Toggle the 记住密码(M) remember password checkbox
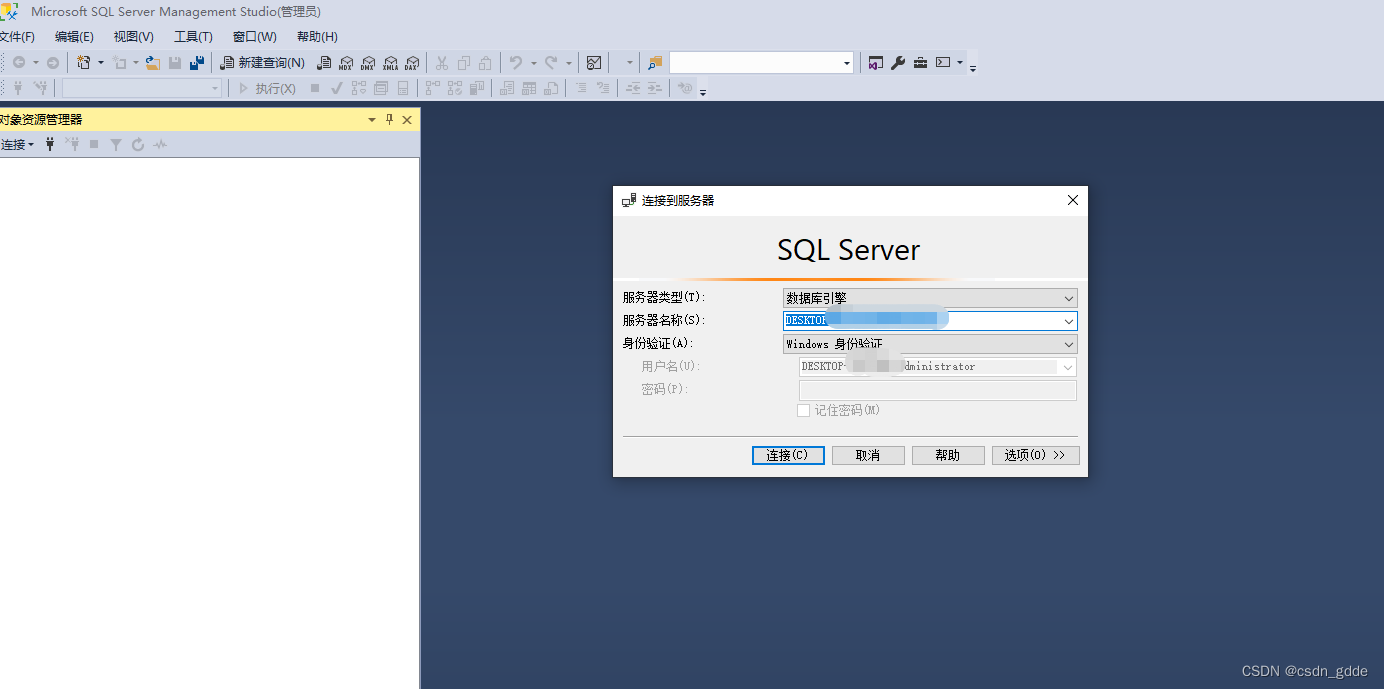 (x=803, y=410)
